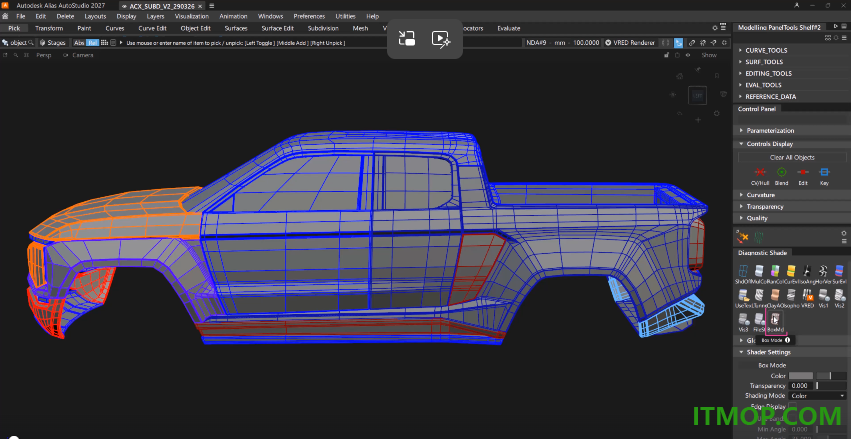Open the Visualization menu
The image size is (851, 439).
coord(192,16)
